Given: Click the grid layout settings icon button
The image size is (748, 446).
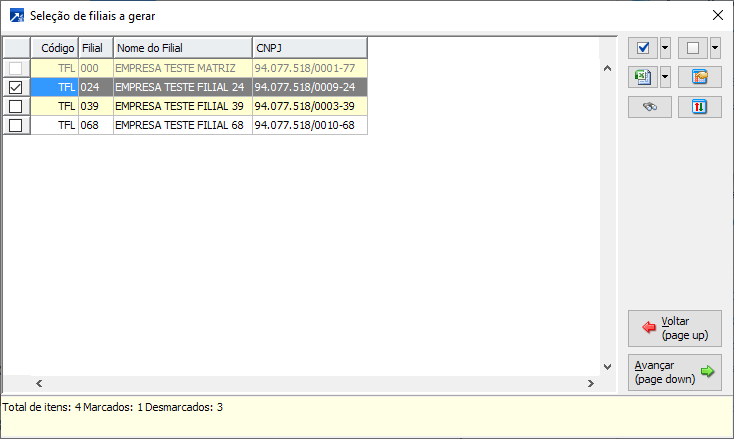Looking at the screenshot, I should click(700, 77).
